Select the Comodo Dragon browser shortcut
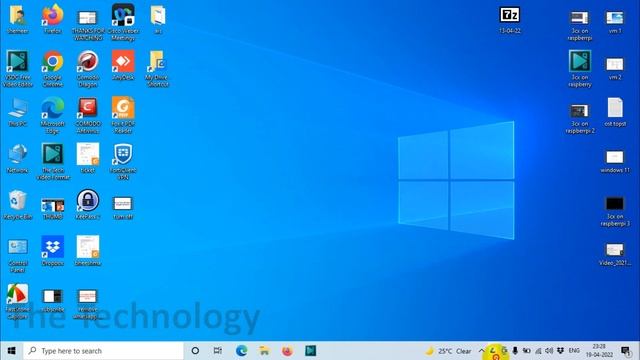The height and width of the screenshot is (360, 640). pyautogui.click(x=88, y=68)
